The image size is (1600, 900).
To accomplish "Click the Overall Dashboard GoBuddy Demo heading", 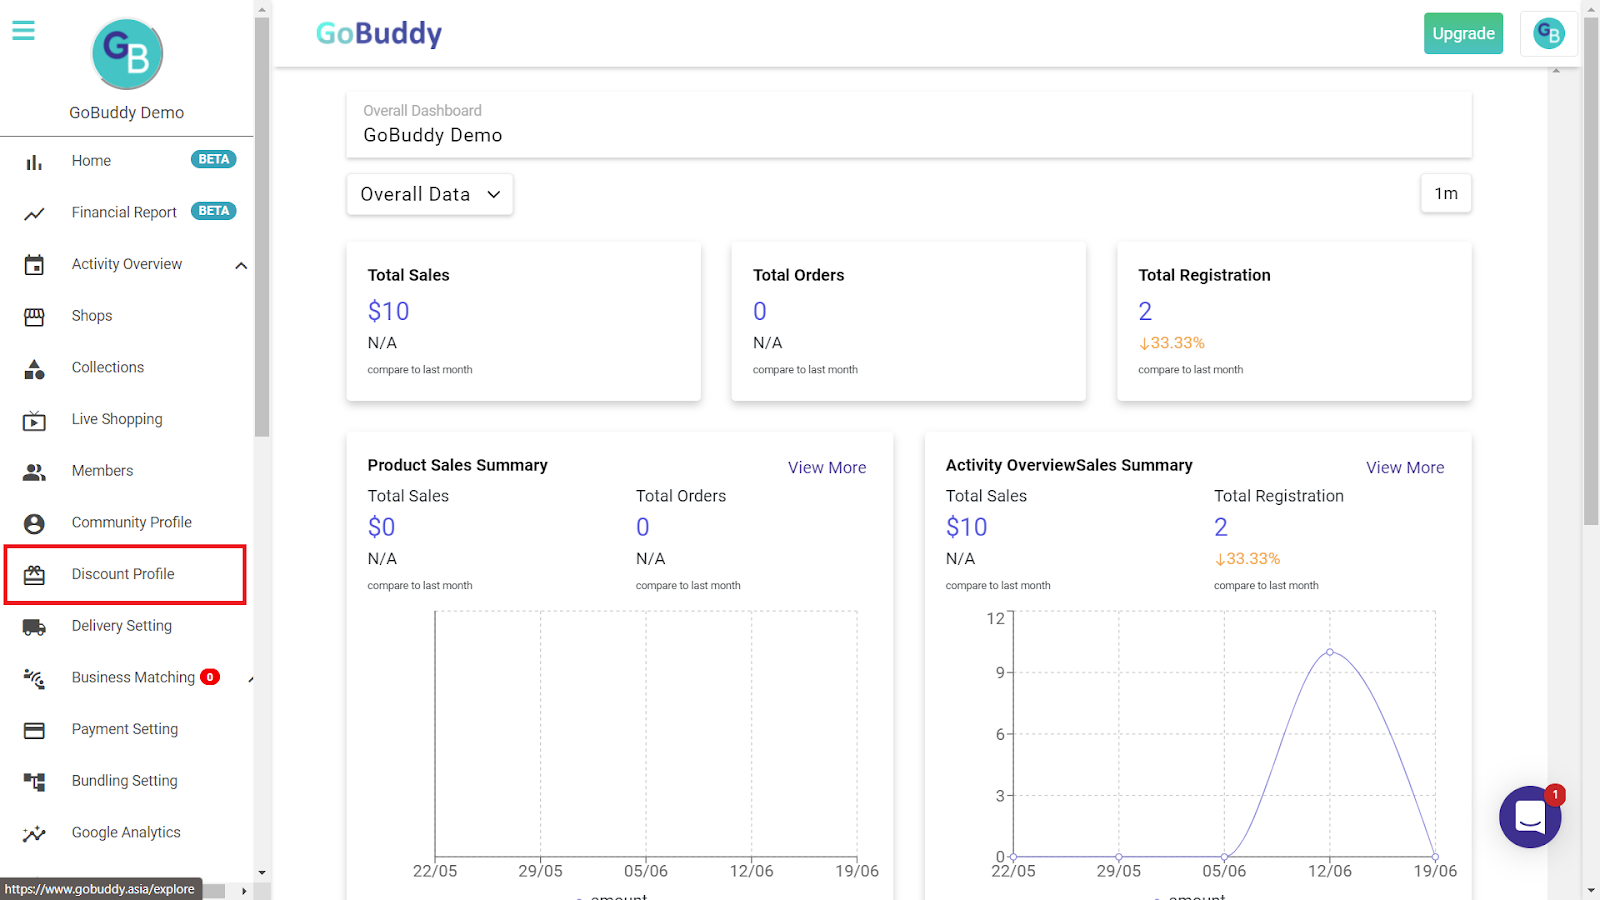I will point(433,135).
